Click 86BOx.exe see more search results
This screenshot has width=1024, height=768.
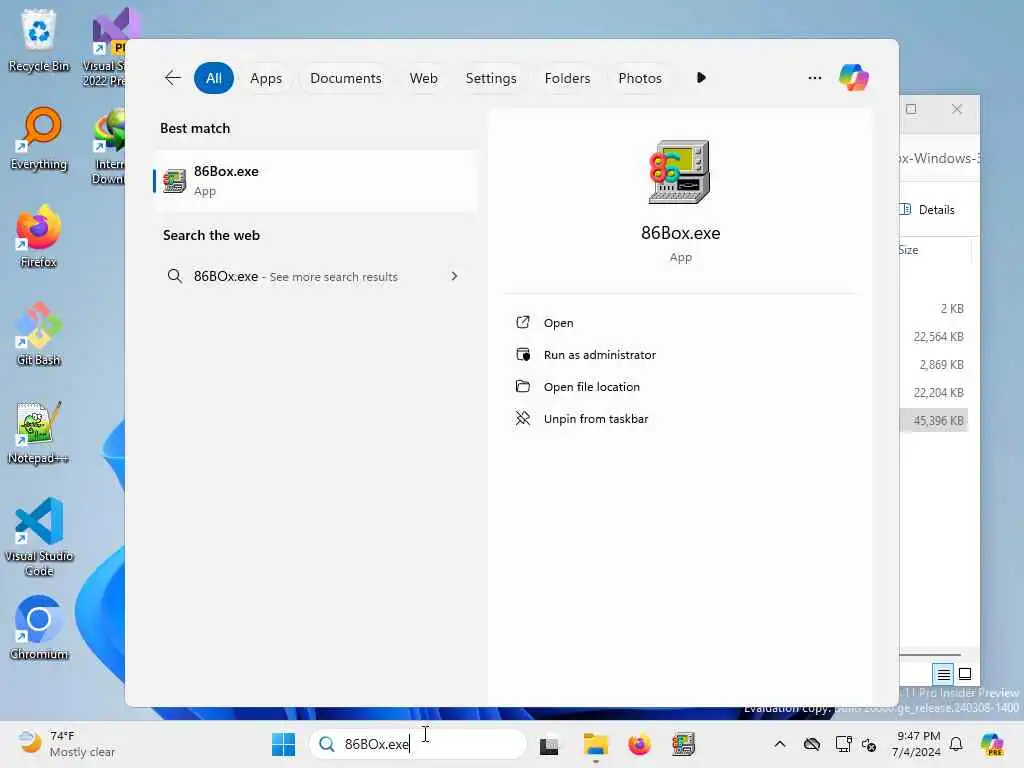316,276
